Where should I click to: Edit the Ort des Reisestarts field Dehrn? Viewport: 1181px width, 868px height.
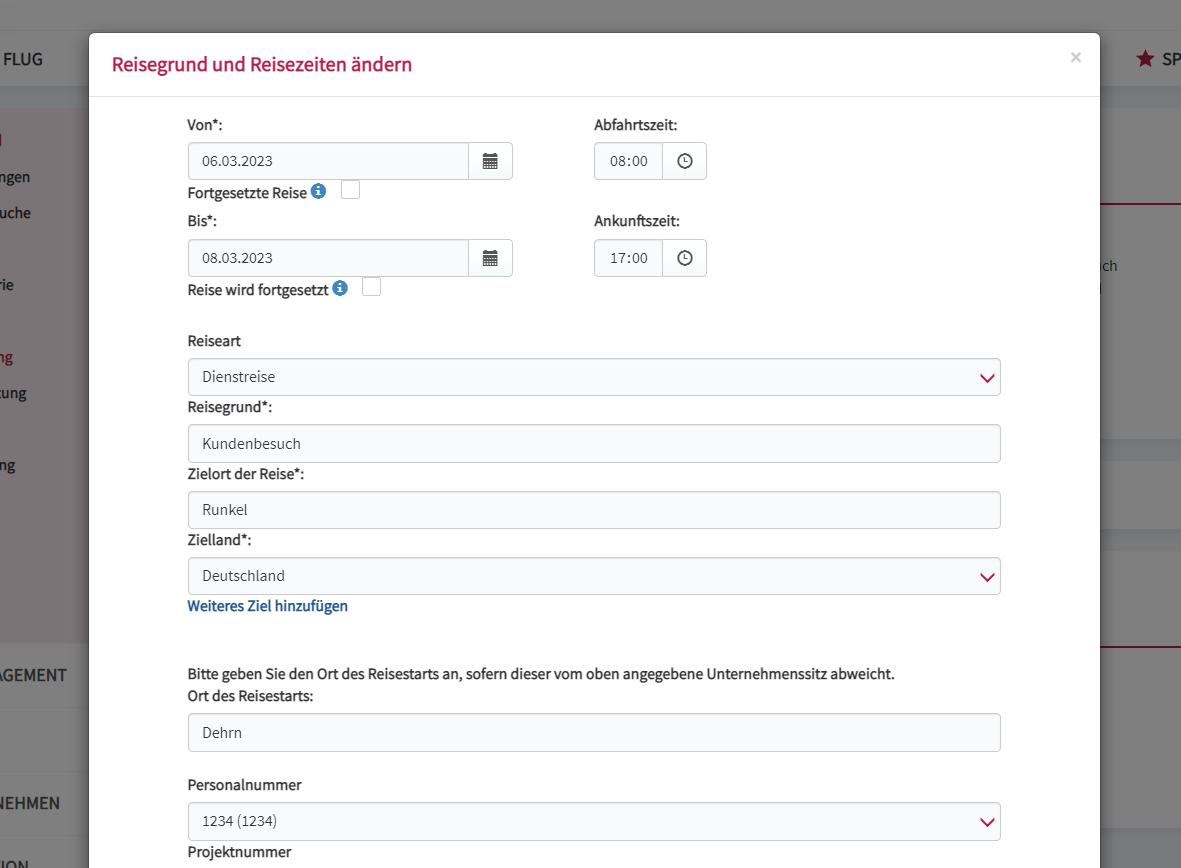(594, 732)
